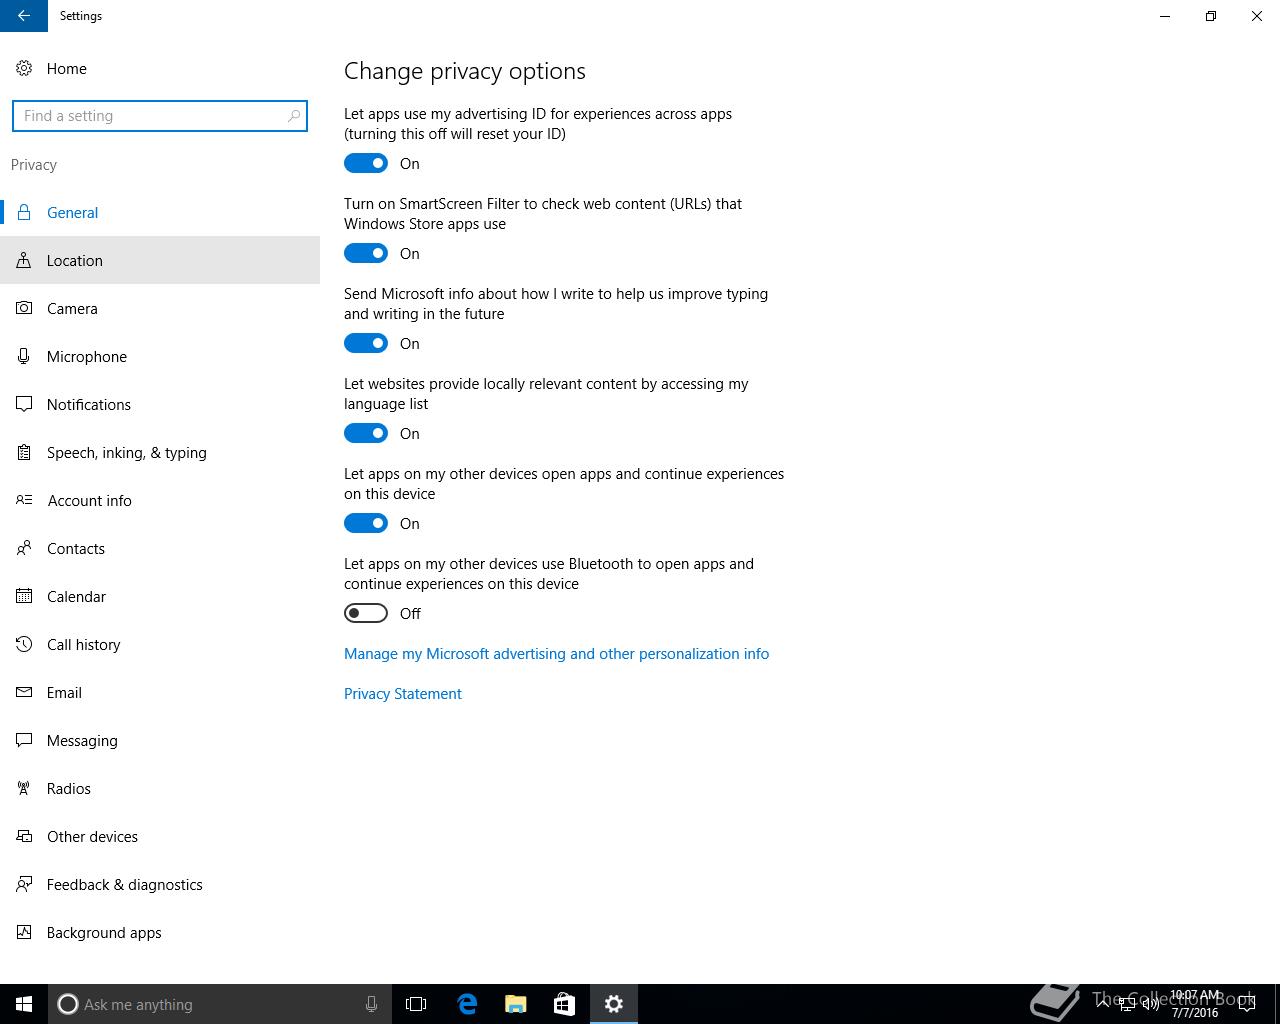Click the Radios antenna icon
Screen dimensions: 1280x1024
24,788
